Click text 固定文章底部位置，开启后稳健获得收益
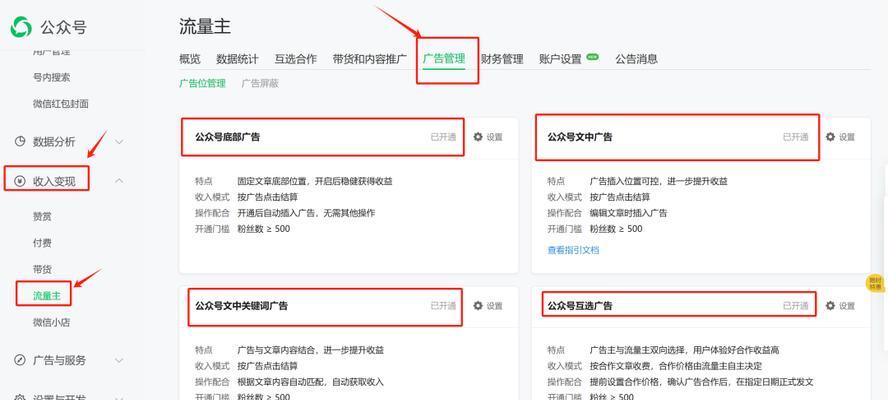This screenshot has width=888, height=400. [315, 181]
